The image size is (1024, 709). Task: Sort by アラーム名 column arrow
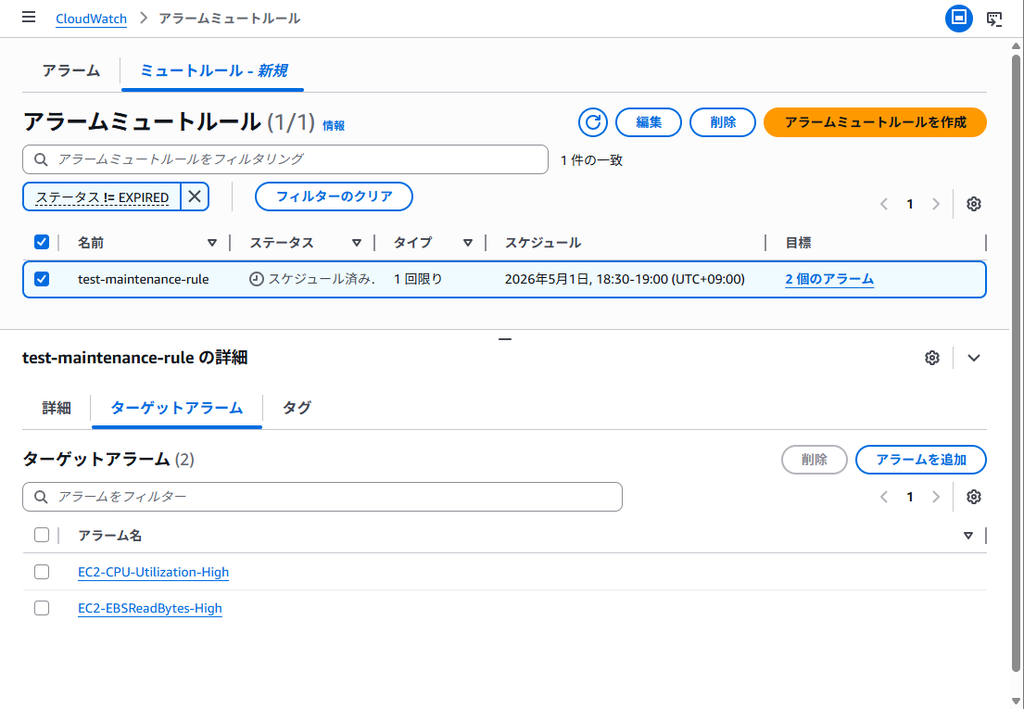tap(968, 535)
